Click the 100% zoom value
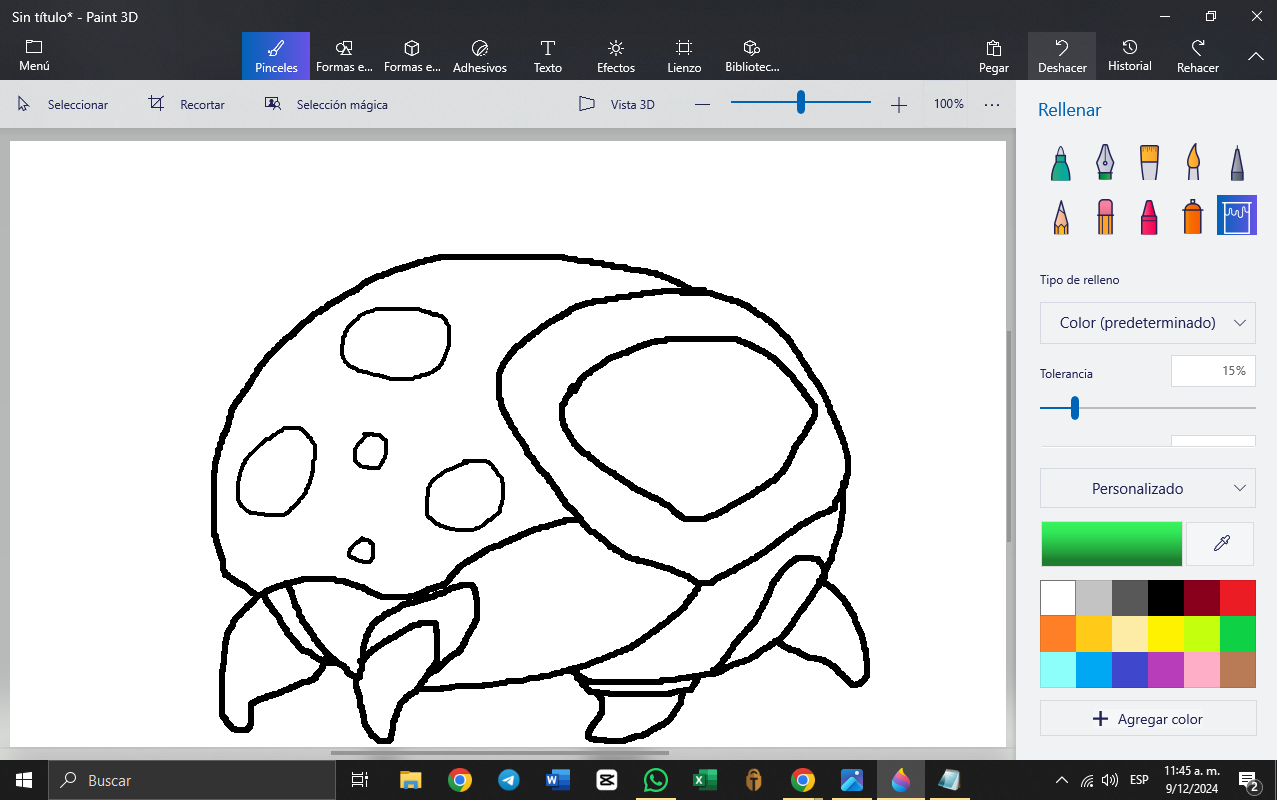The width and height of the screenshot is (1277, 800). point(949,104)
